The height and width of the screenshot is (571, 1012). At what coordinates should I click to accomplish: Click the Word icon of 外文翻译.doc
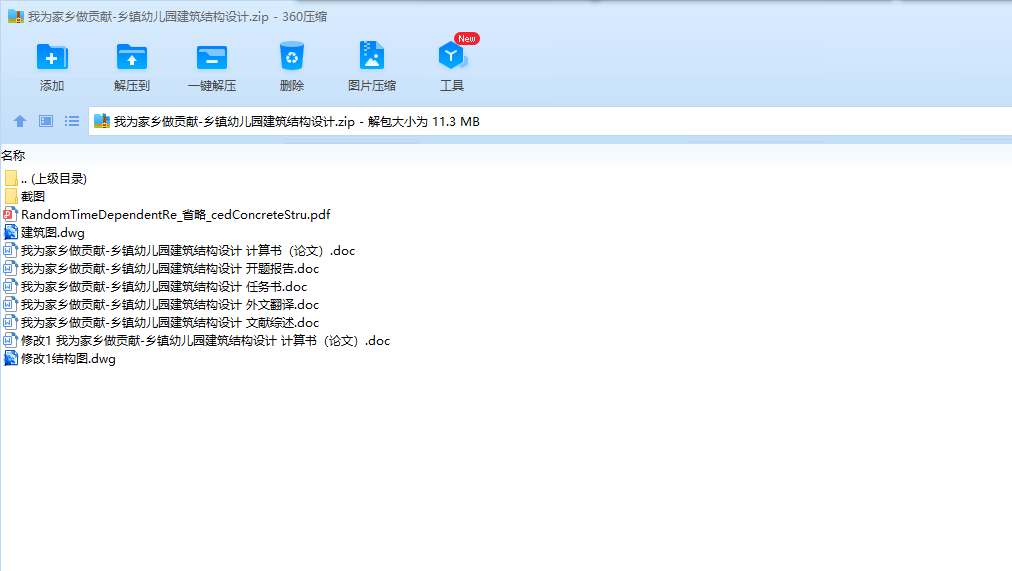coord(10,305)
